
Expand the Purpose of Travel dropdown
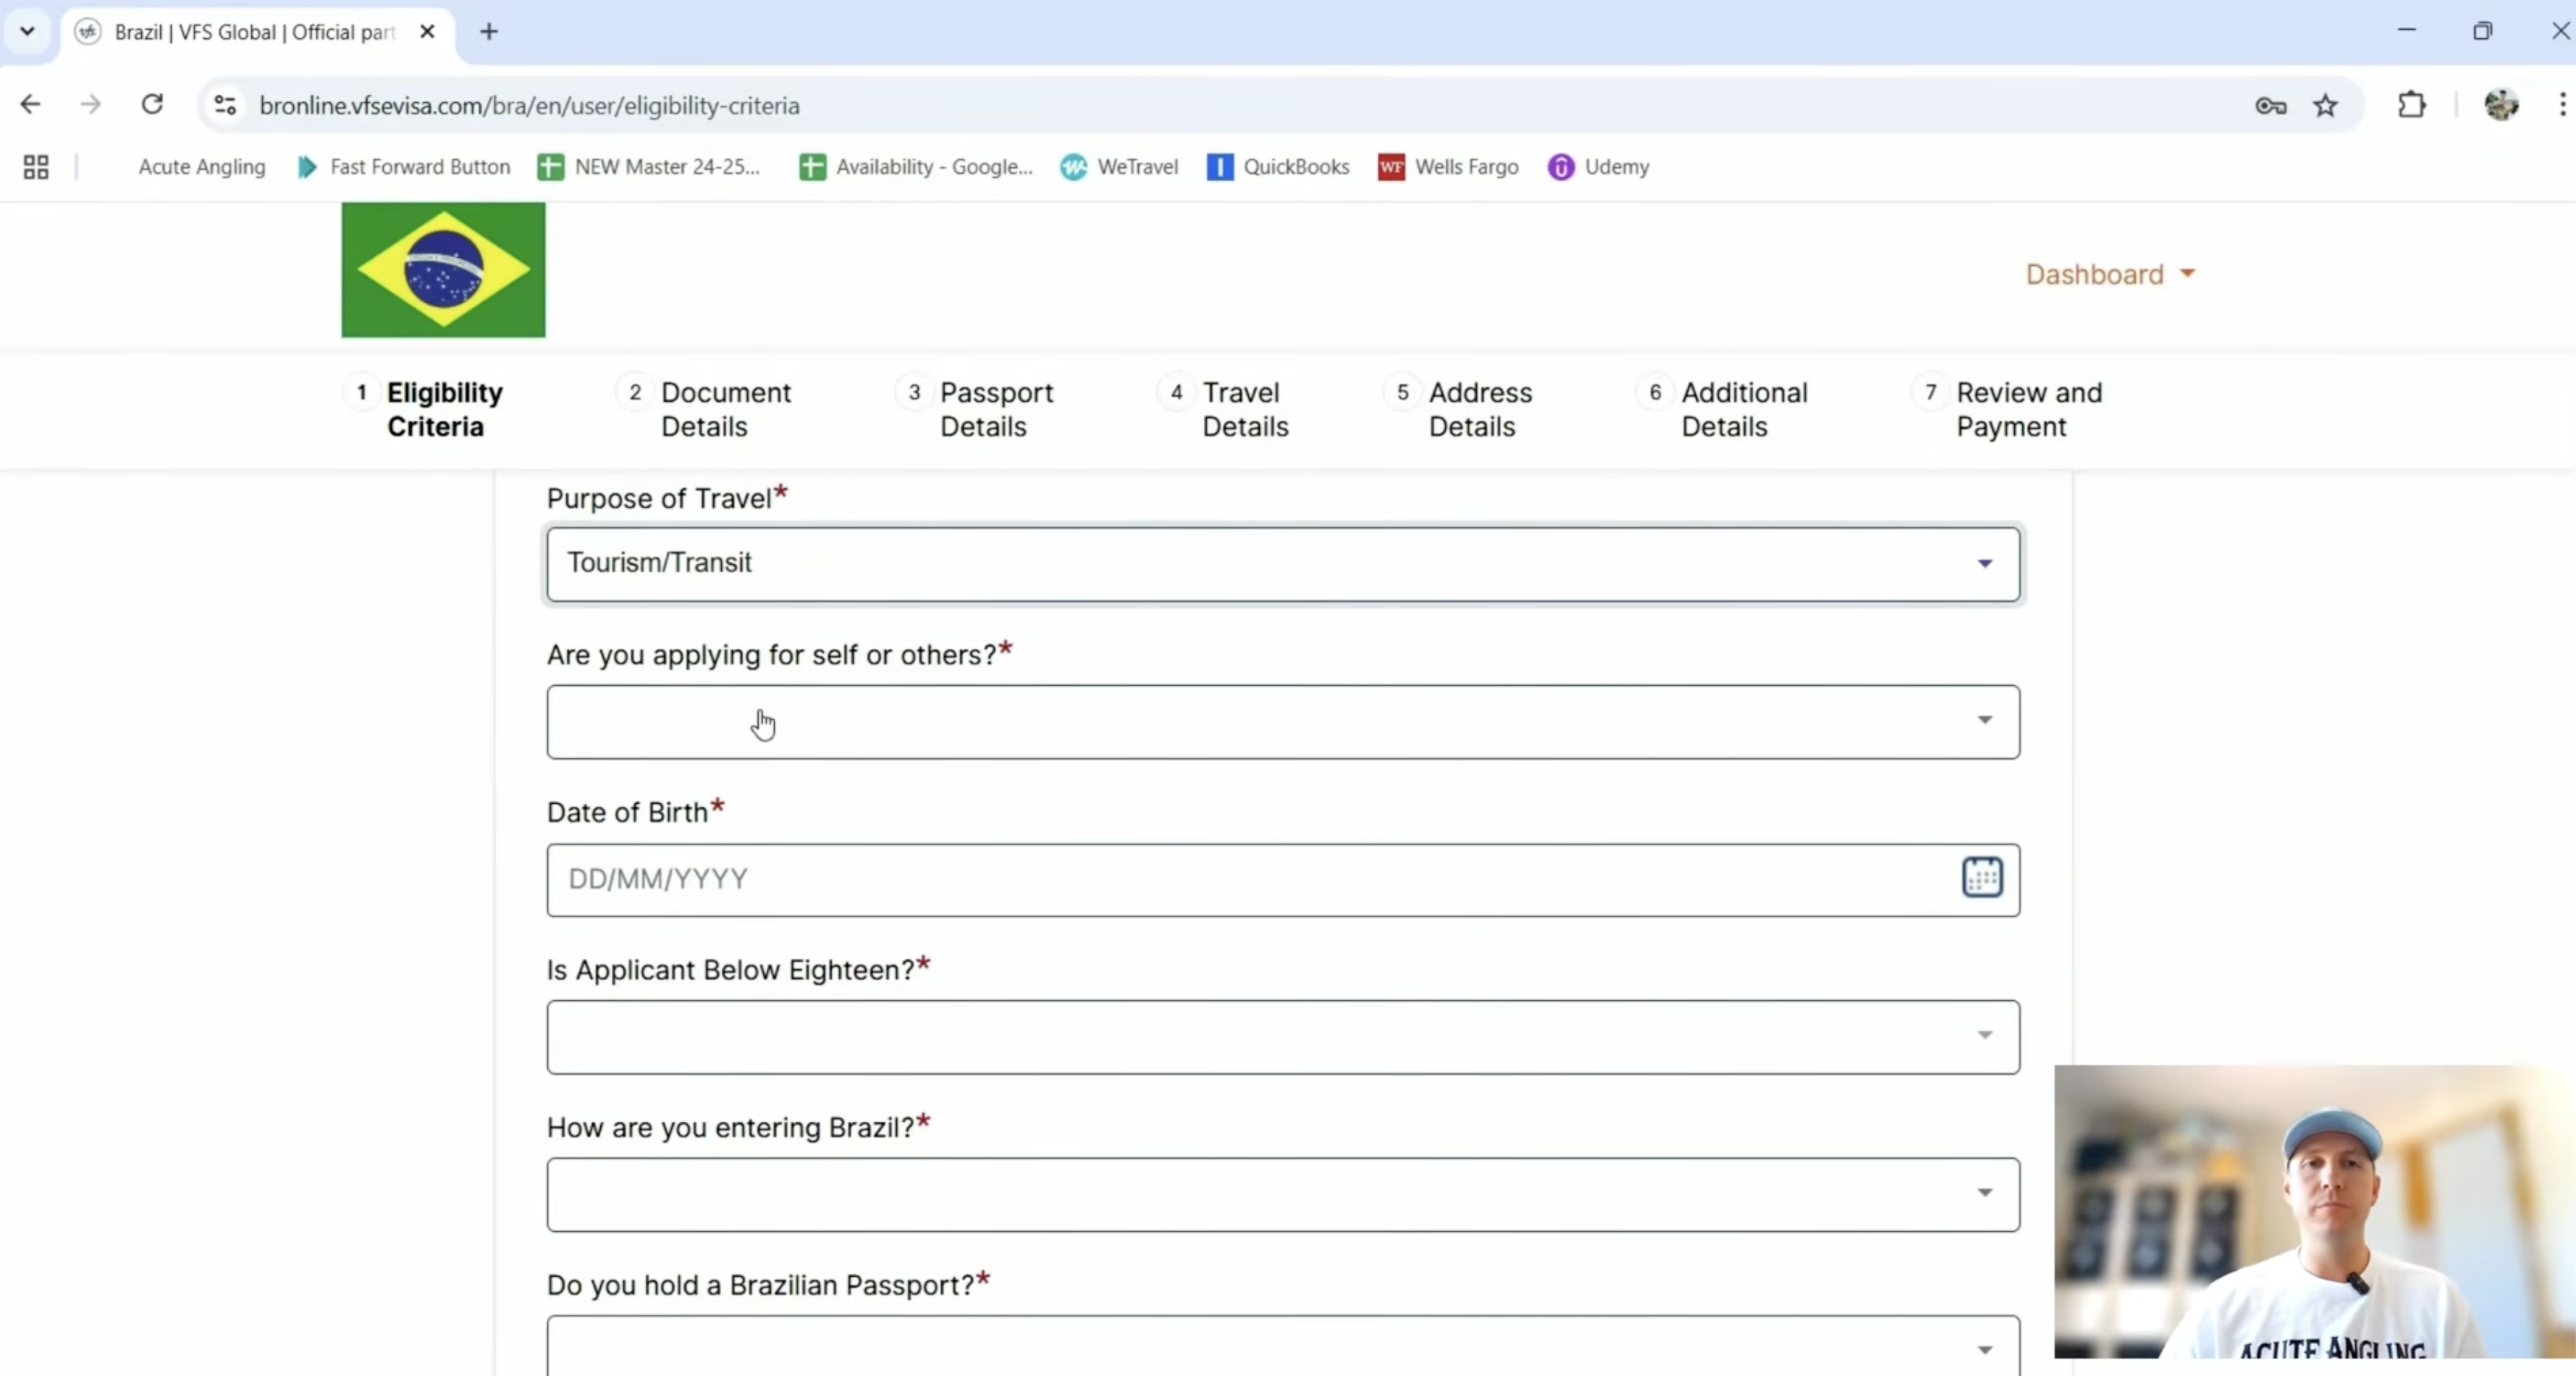(x=1283, y=564)
